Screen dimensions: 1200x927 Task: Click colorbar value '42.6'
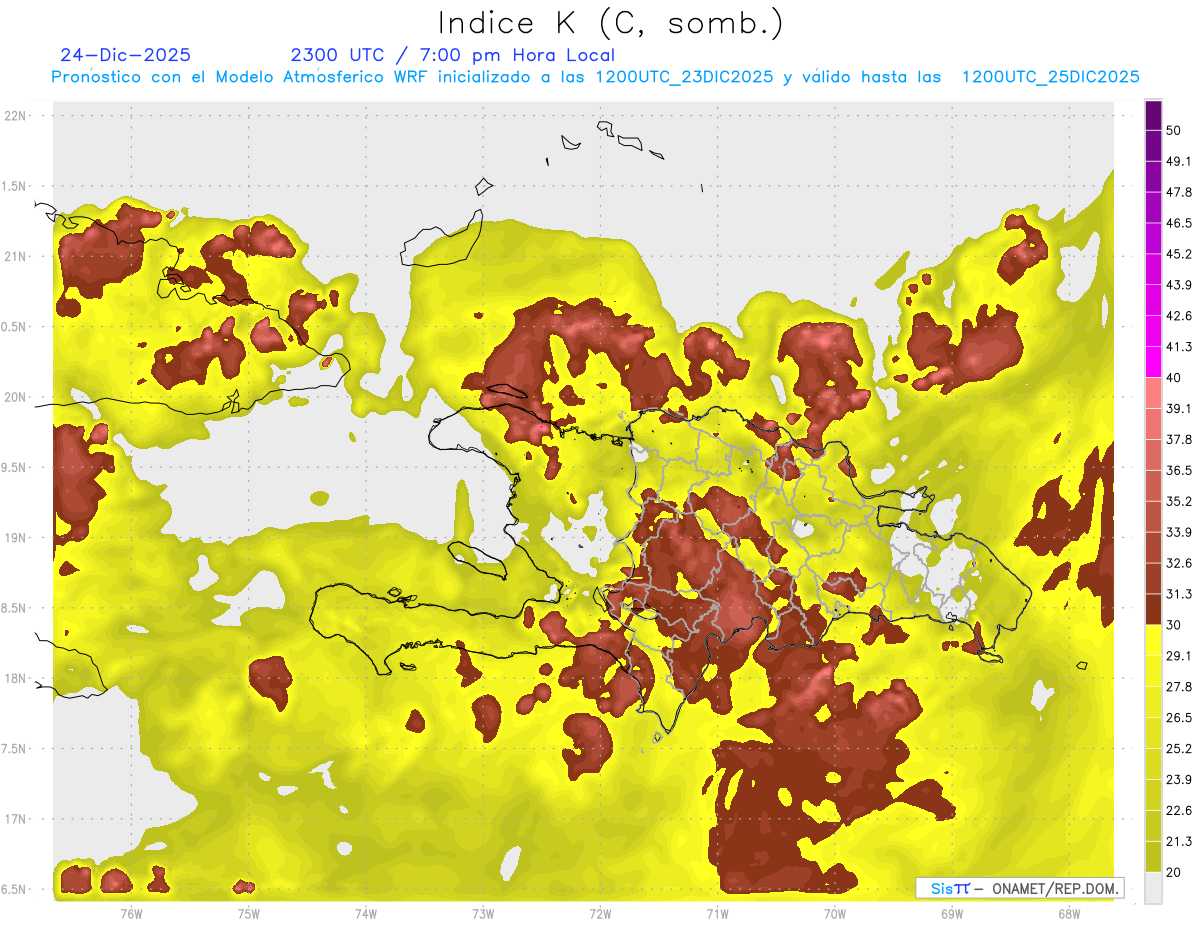point(1178,316)
